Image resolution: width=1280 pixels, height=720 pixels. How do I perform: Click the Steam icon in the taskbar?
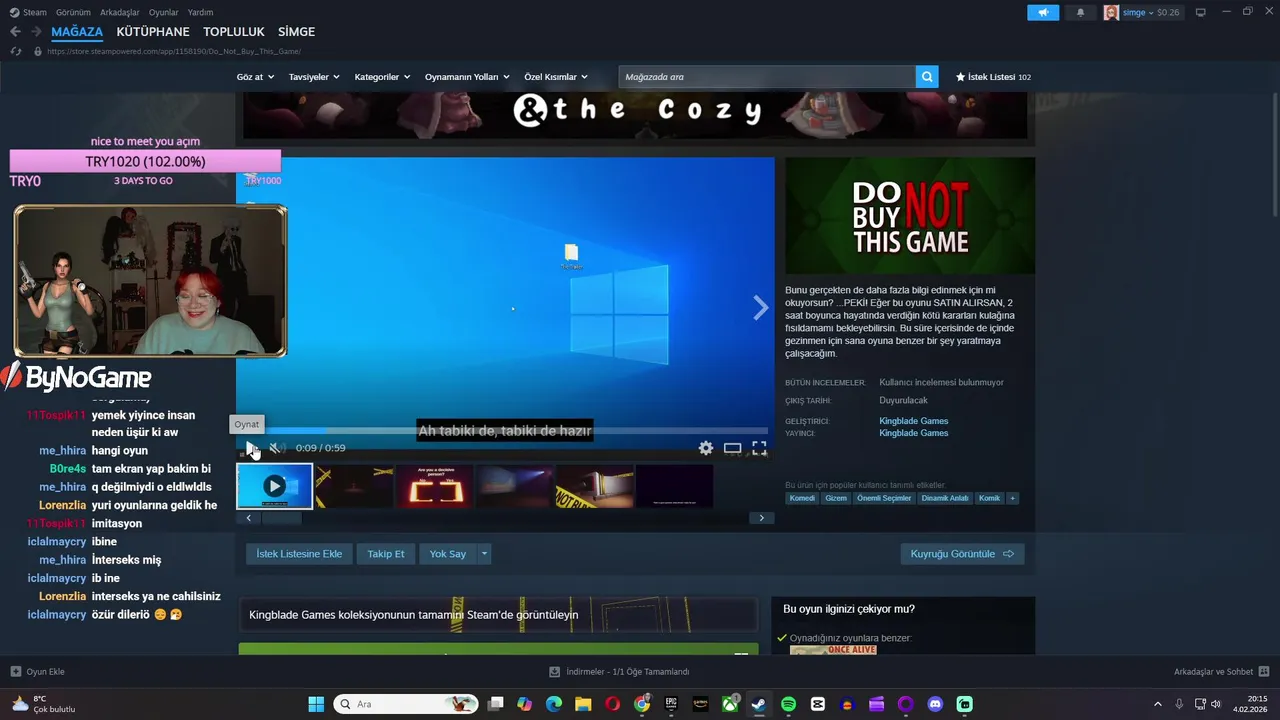pyautogui.click(x=759, y=704)
